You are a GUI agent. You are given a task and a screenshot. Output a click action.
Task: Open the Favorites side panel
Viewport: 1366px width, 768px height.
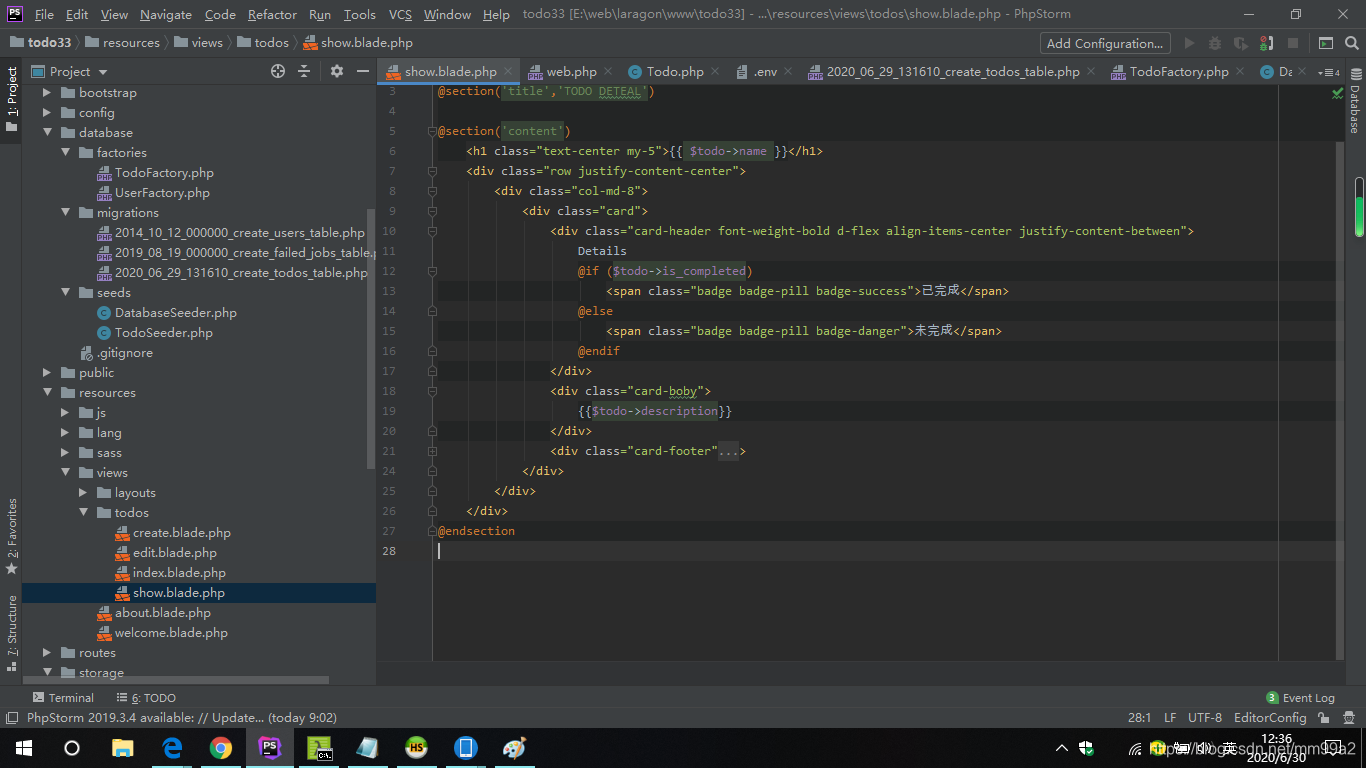[x=11, y=536]
